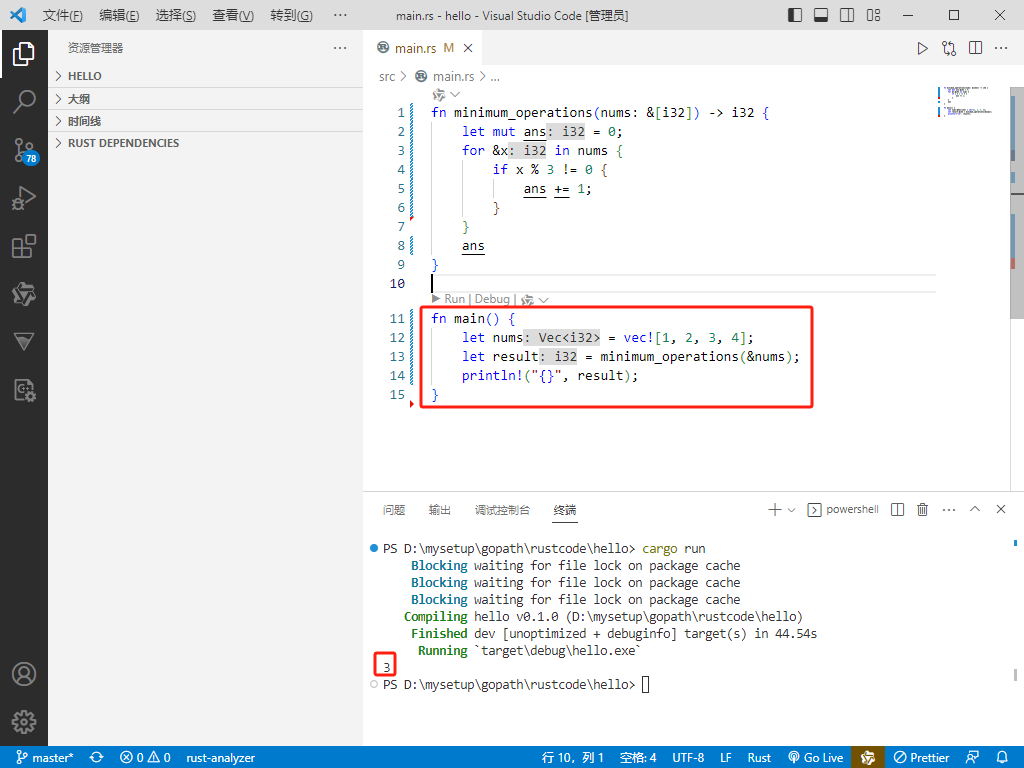Screen dimensions: 1024x768
Task: Toggle the secondary side bar layout icon
Action: point(847,15)
